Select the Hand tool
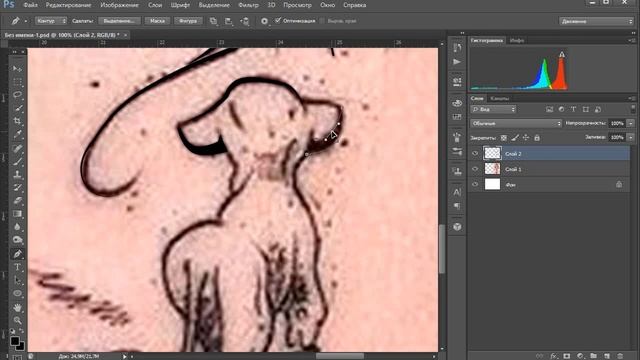 [x=17, y=307]
